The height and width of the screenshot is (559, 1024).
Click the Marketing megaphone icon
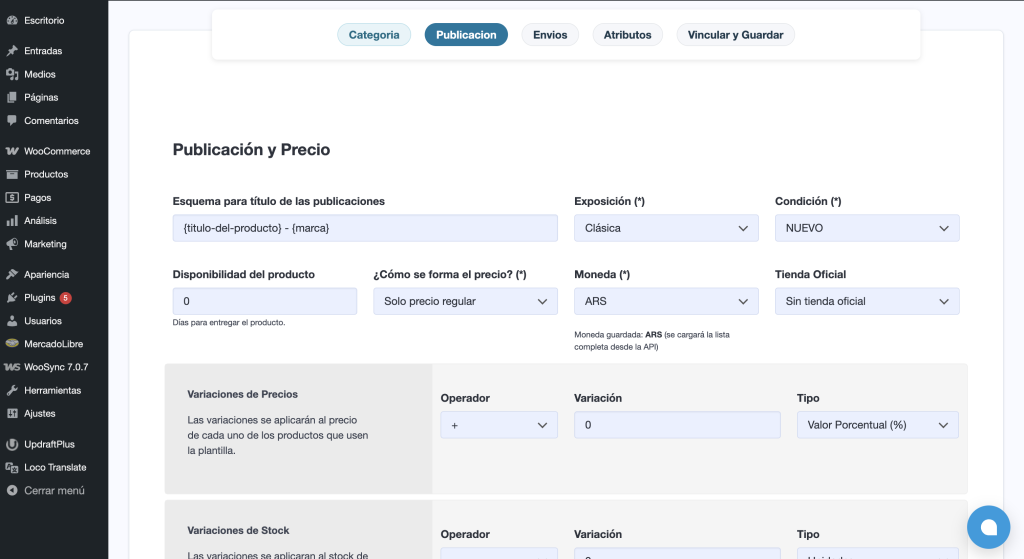tap(12, 244)
